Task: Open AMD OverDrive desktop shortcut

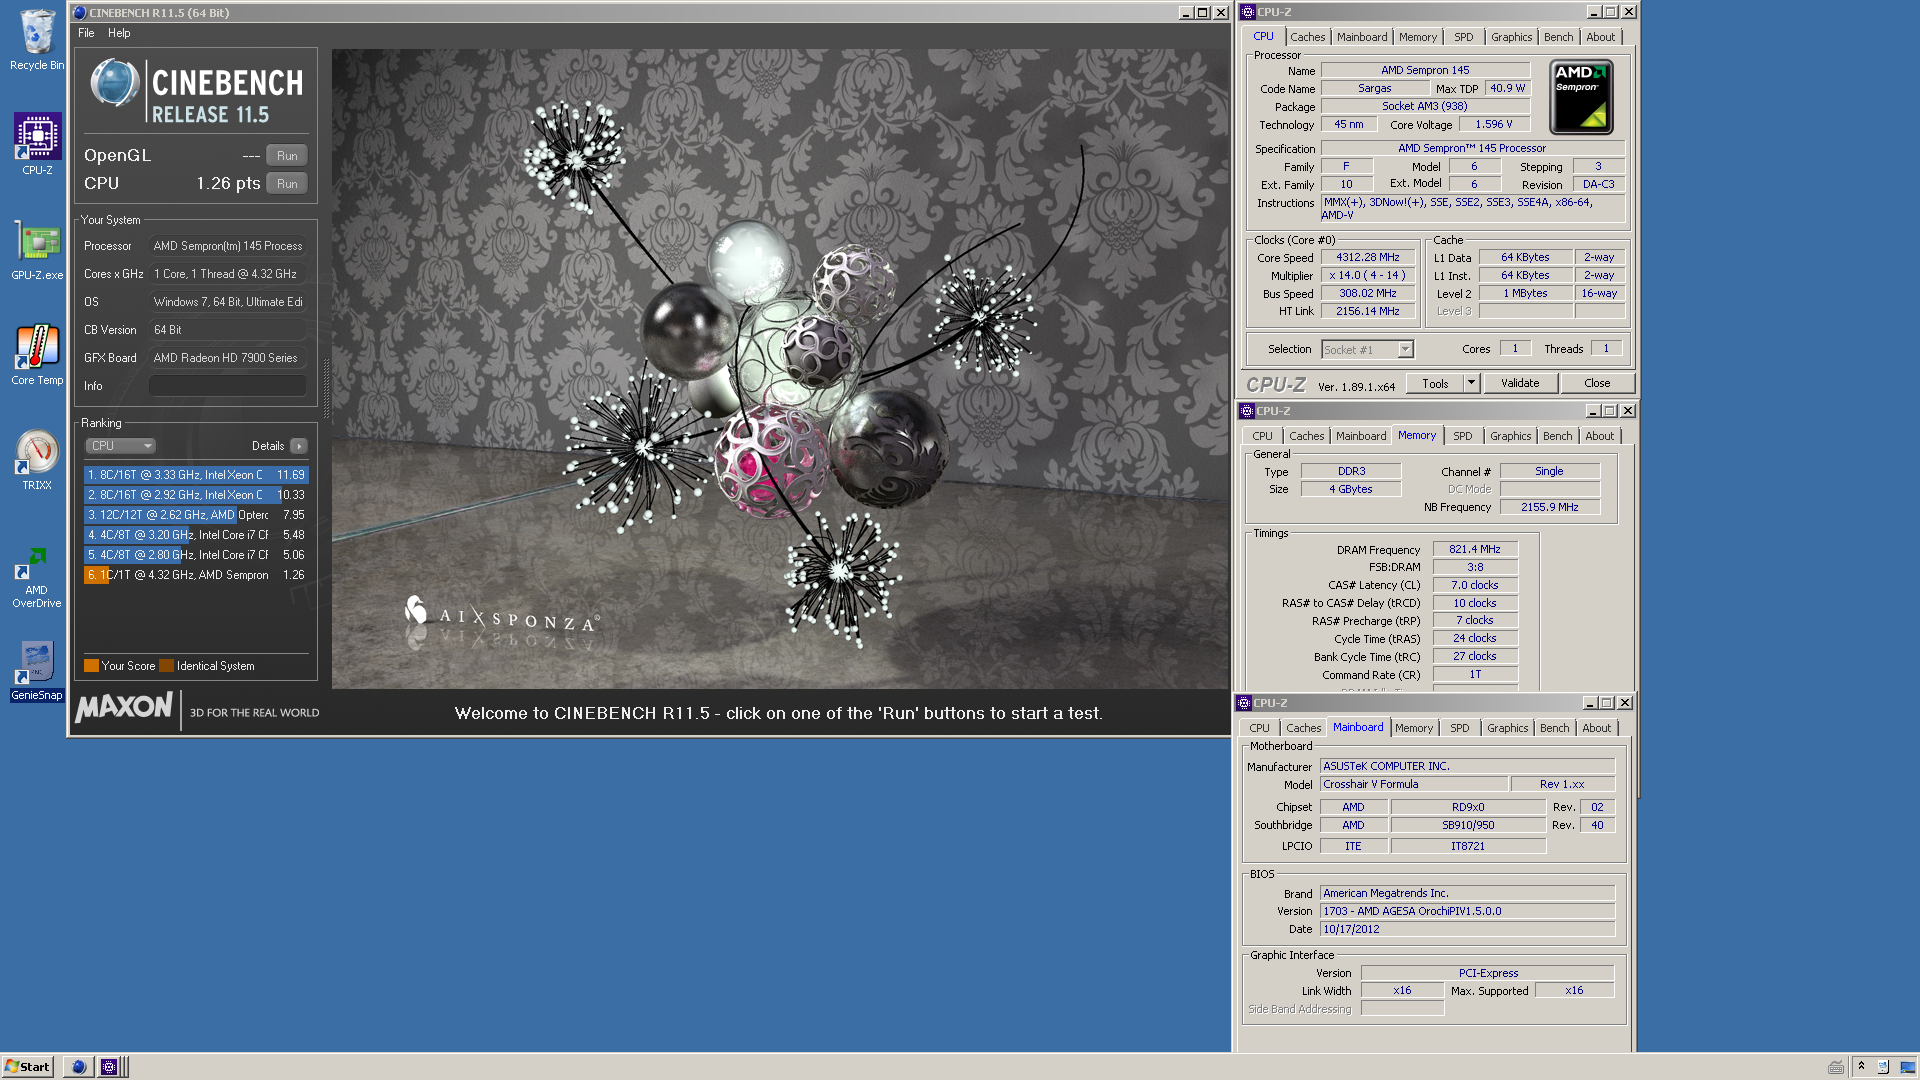Action: pyautogui.click(x=37, y=578)
